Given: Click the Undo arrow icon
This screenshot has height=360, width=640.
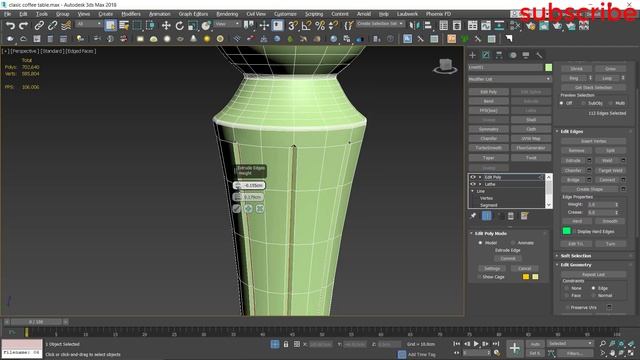Looking at the screenshot, I should pyautogui.click(x=10, y=26).
